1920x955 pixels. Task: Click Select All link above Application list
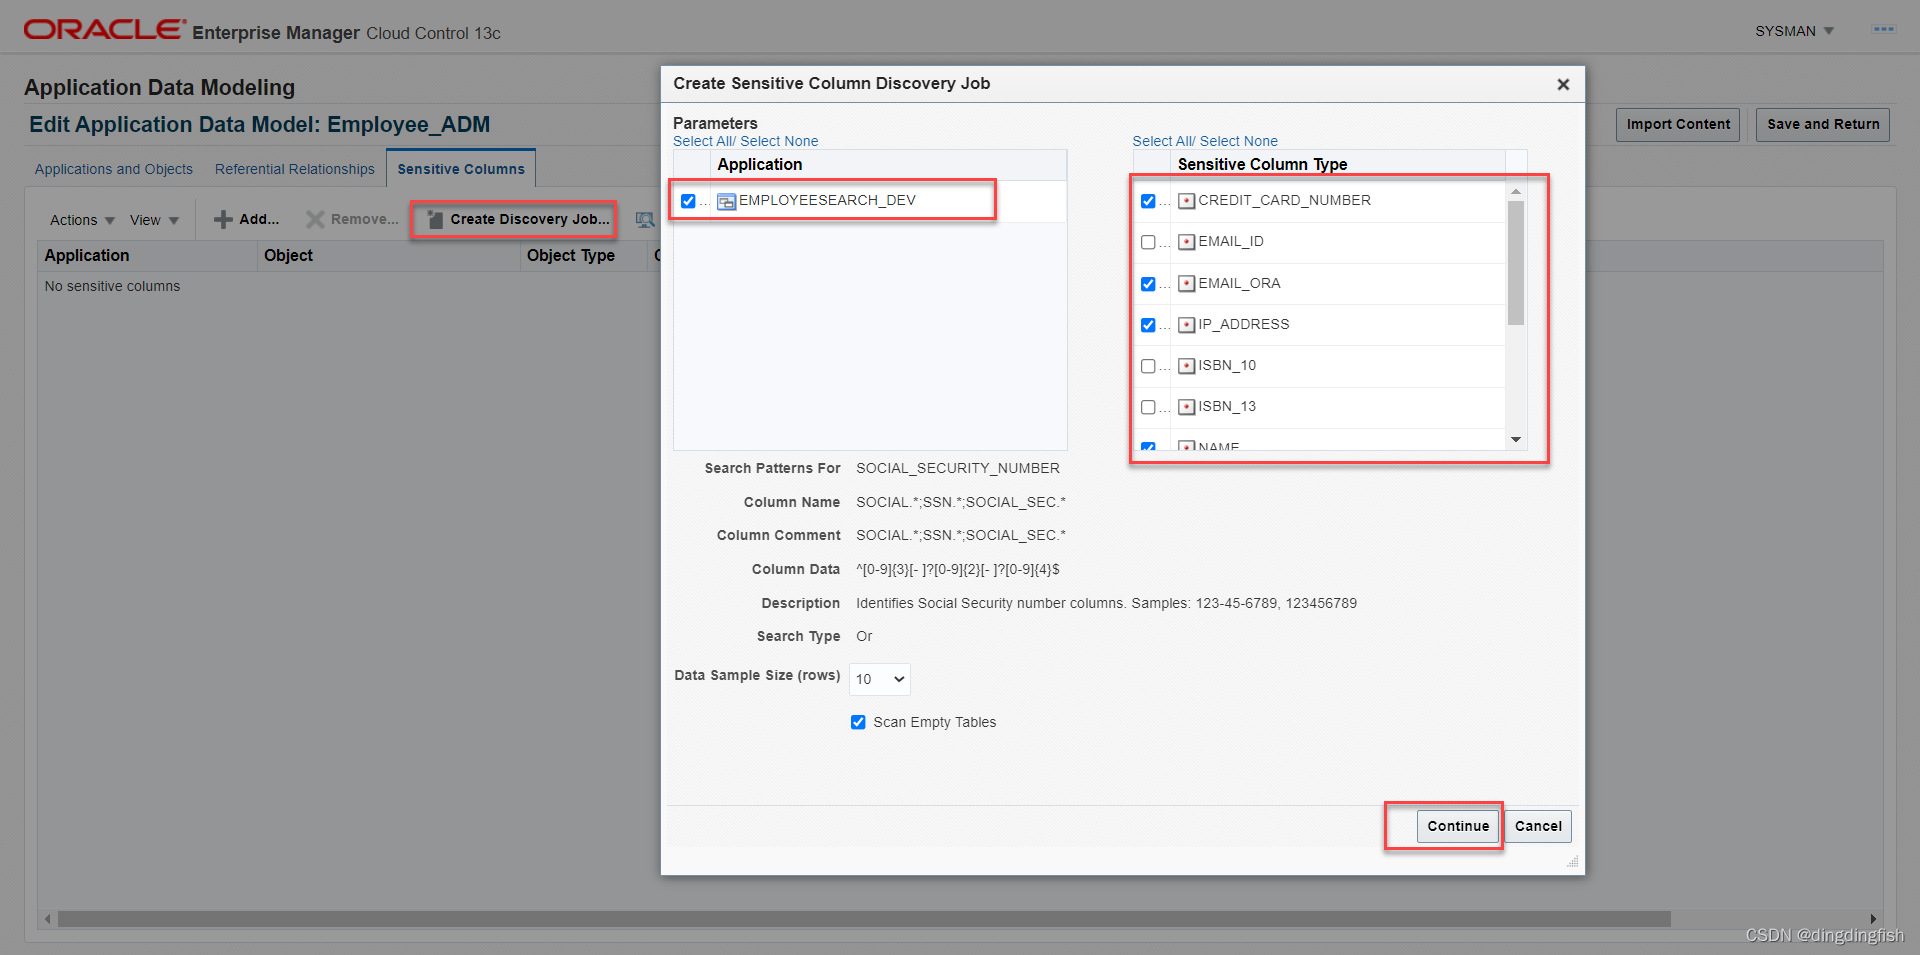coord(702,141)
